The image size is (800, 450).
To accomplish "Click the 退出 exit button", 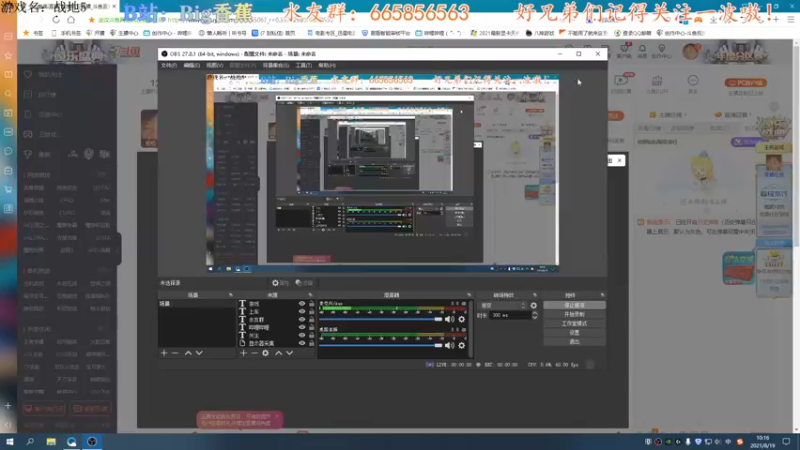I will point(574,342).
